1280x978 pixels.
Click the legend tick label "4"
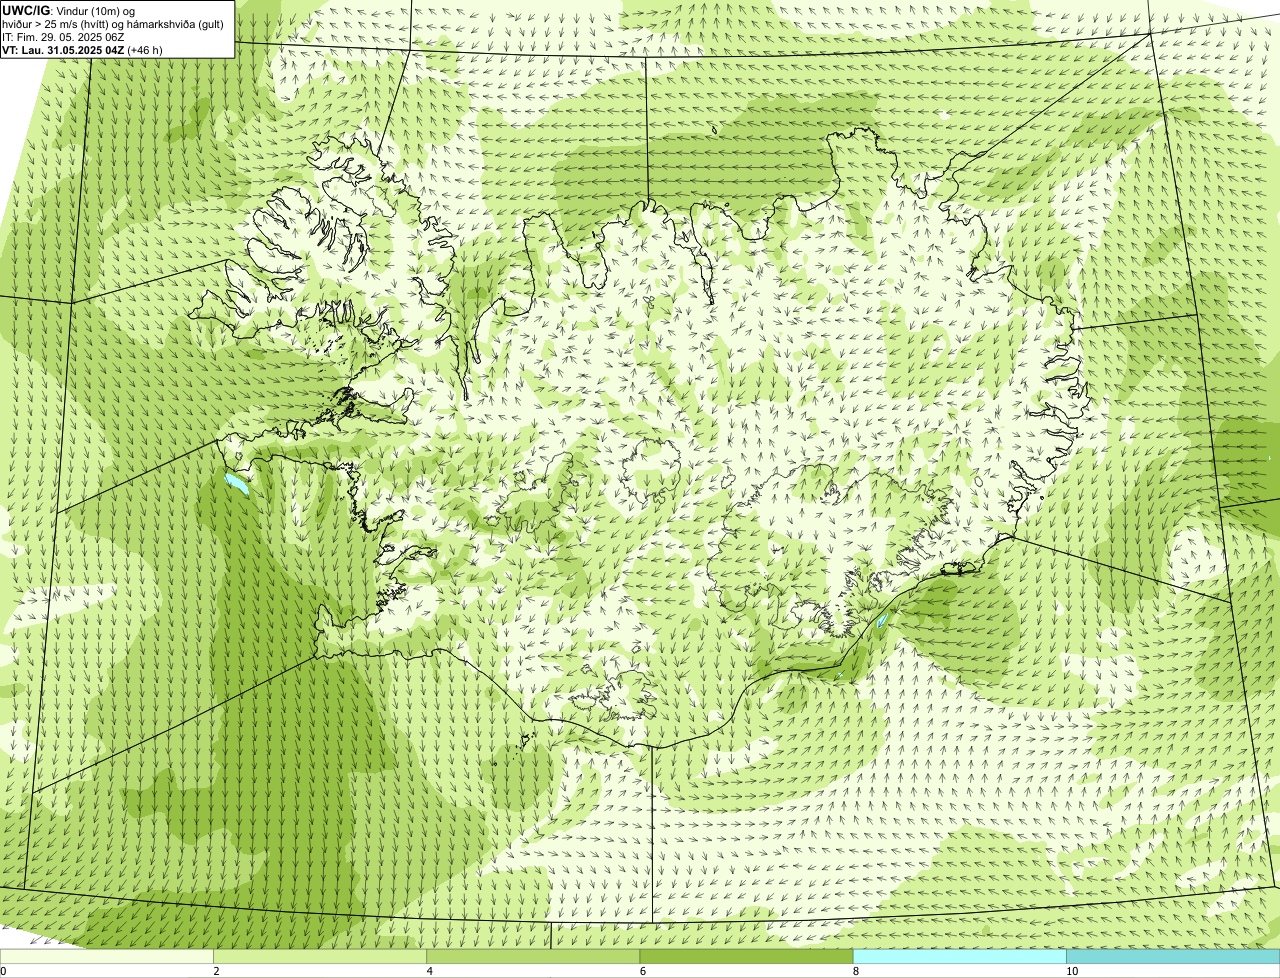click(x=429, y=971)
